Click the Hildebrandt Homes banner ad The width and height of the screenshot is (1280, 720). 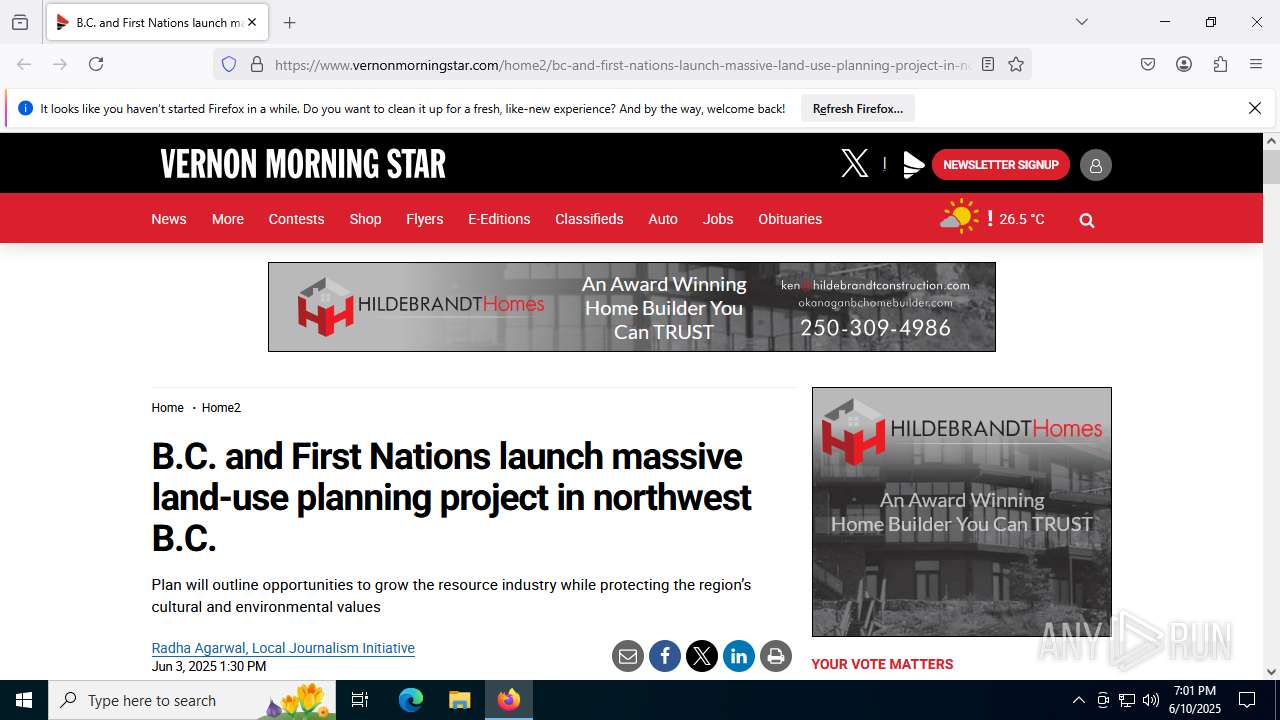click(632, 307)
